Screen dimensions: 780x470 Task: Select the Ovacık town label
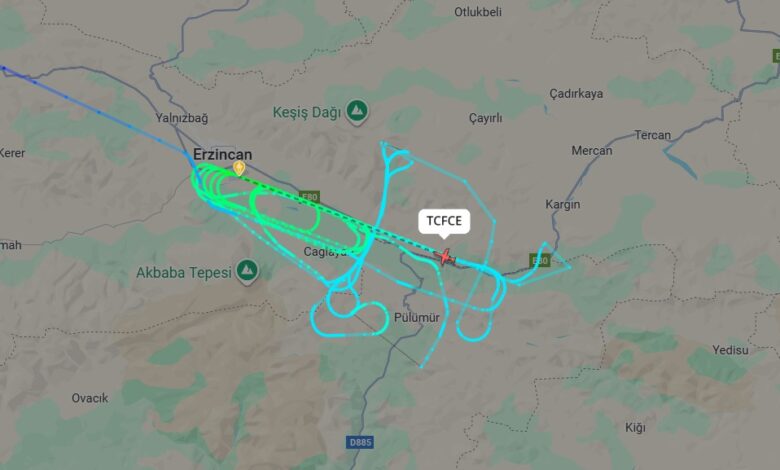pos(90,398)
